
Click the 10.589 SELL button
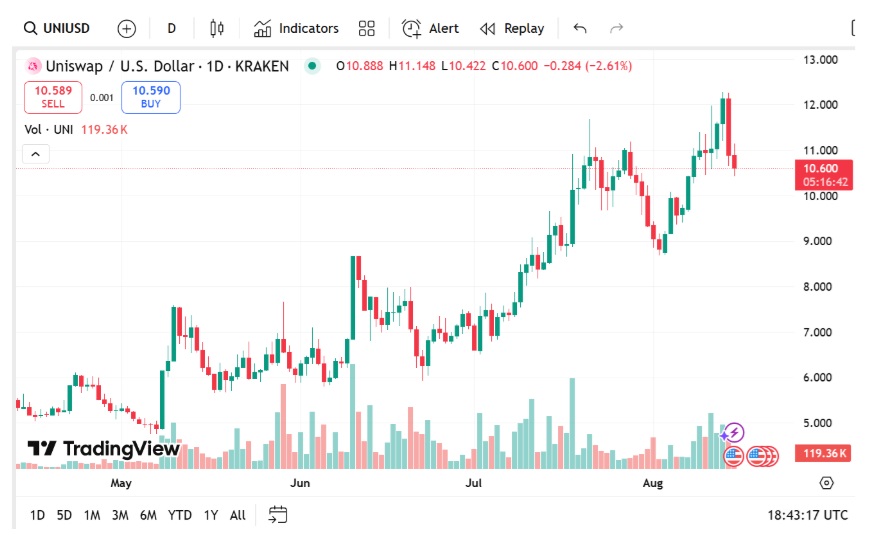53,97
